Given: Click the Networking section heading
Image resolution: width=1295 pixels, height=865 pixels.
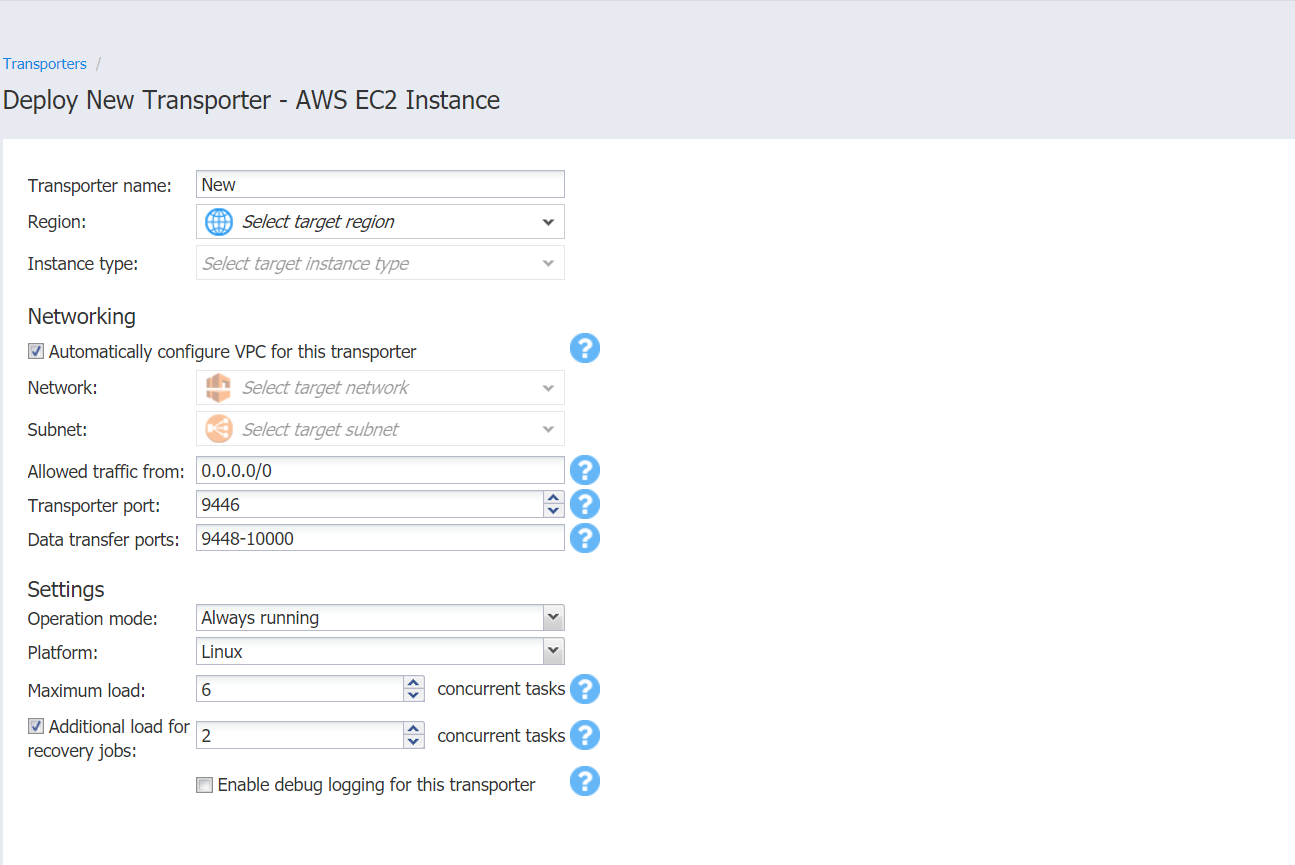Looking at the screenshot, I should point(82,316).
